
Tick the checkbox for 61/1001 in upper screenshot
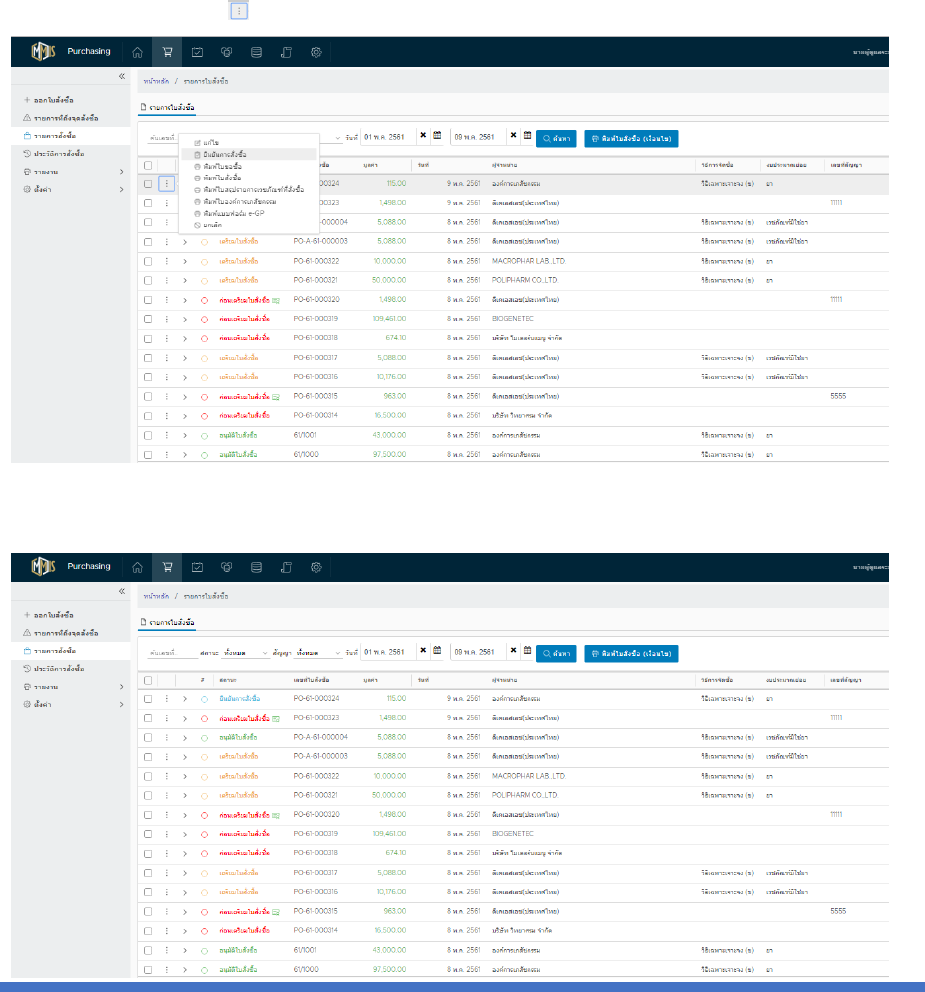pos(148,435)
